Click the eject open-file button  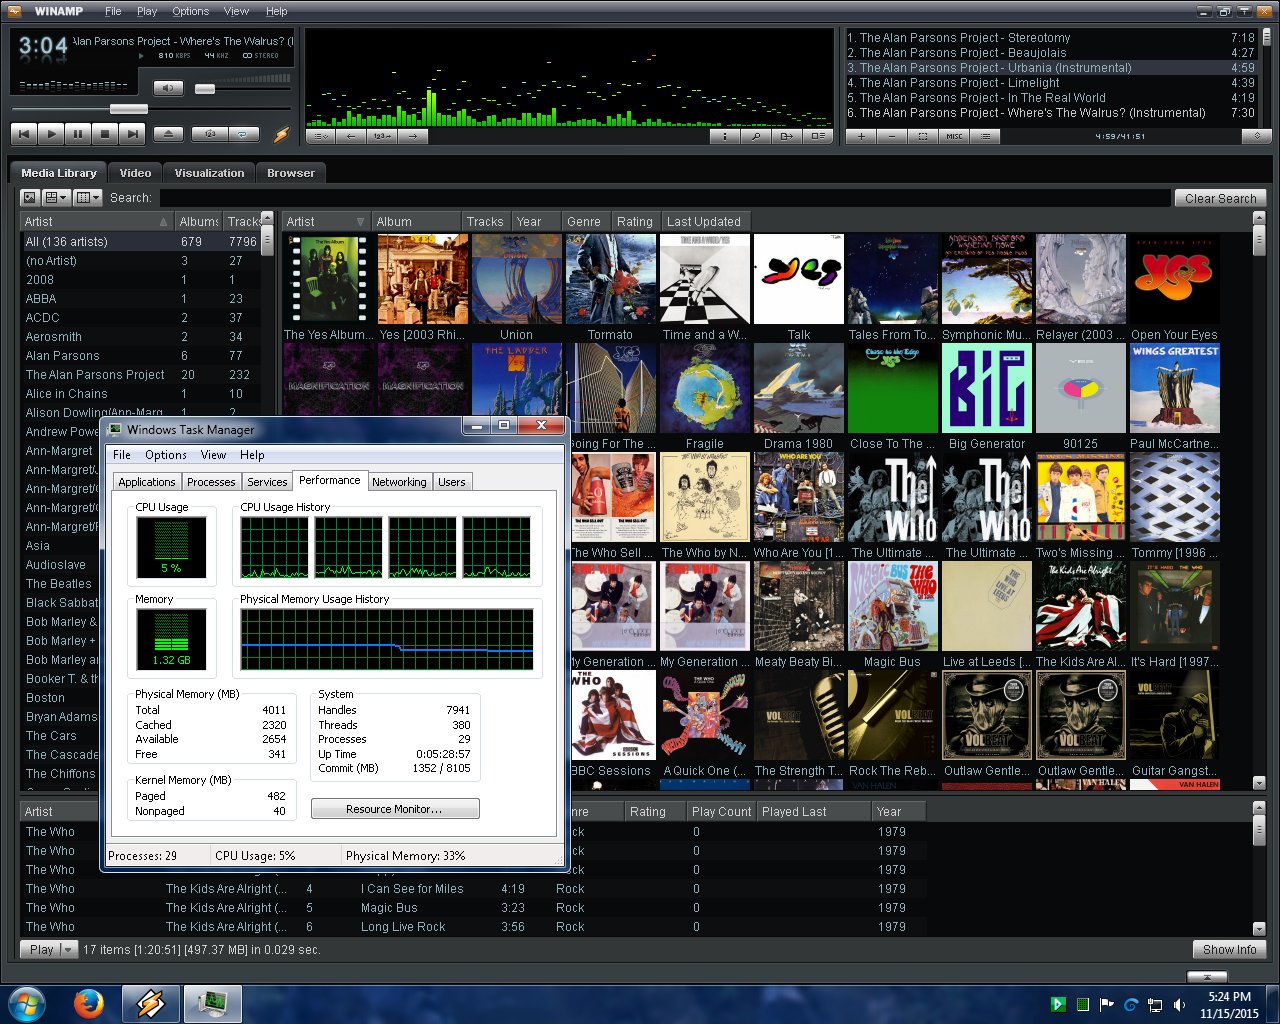tap(168, 133)
